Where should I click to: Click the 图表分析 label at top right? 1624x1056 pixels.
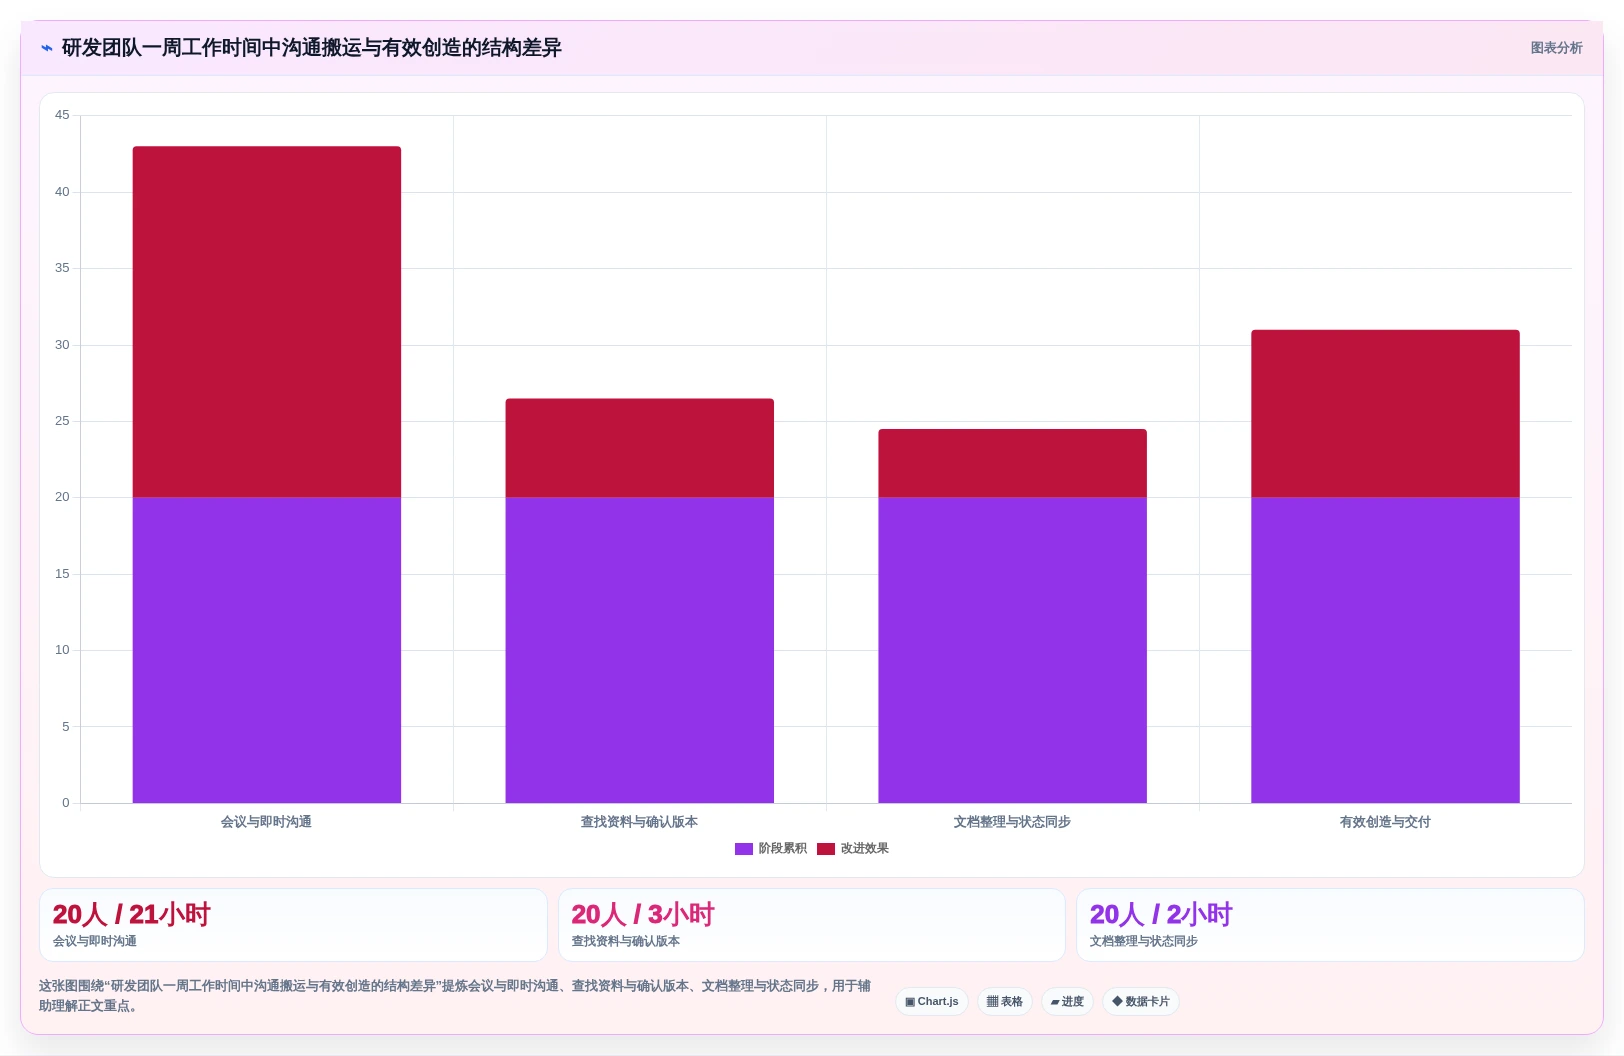pyautogui.click(x=1556, y=48)
